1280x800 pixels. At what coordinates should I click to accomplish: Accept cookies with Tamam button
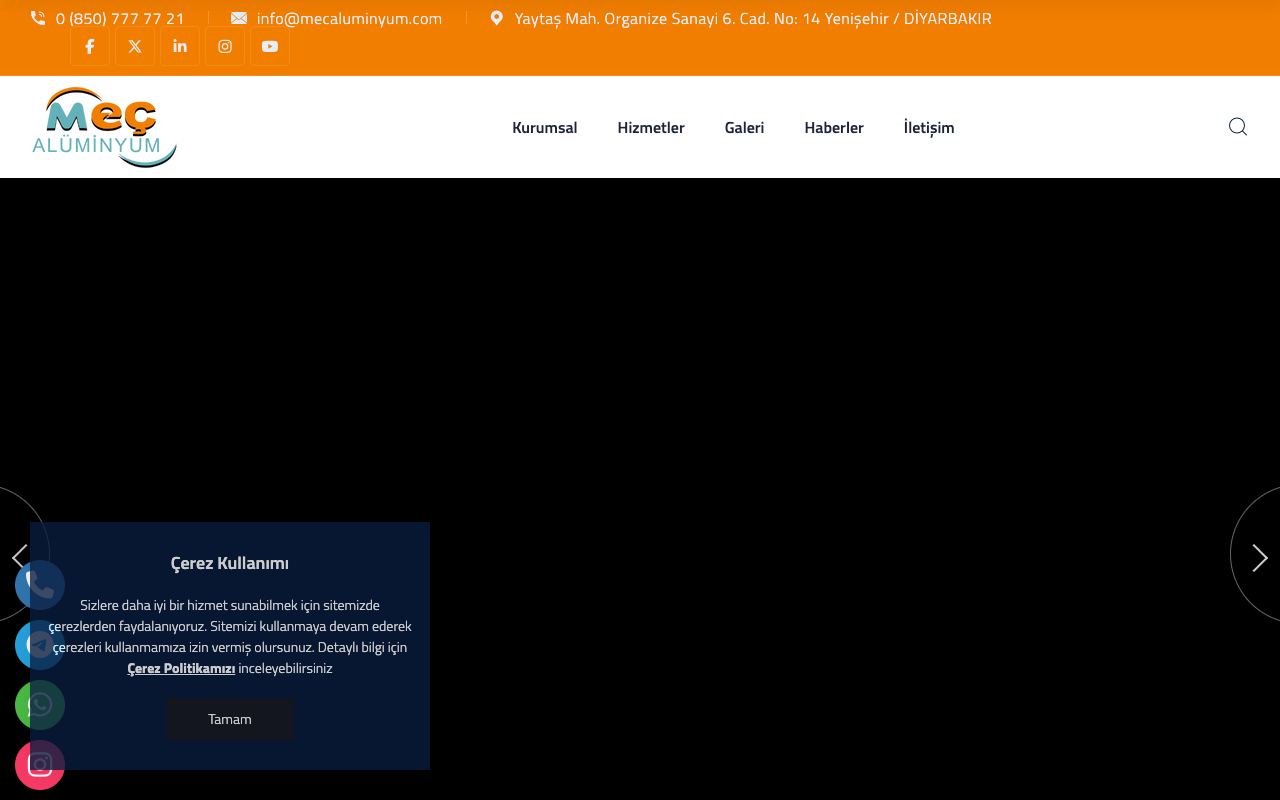pos(230,719)
